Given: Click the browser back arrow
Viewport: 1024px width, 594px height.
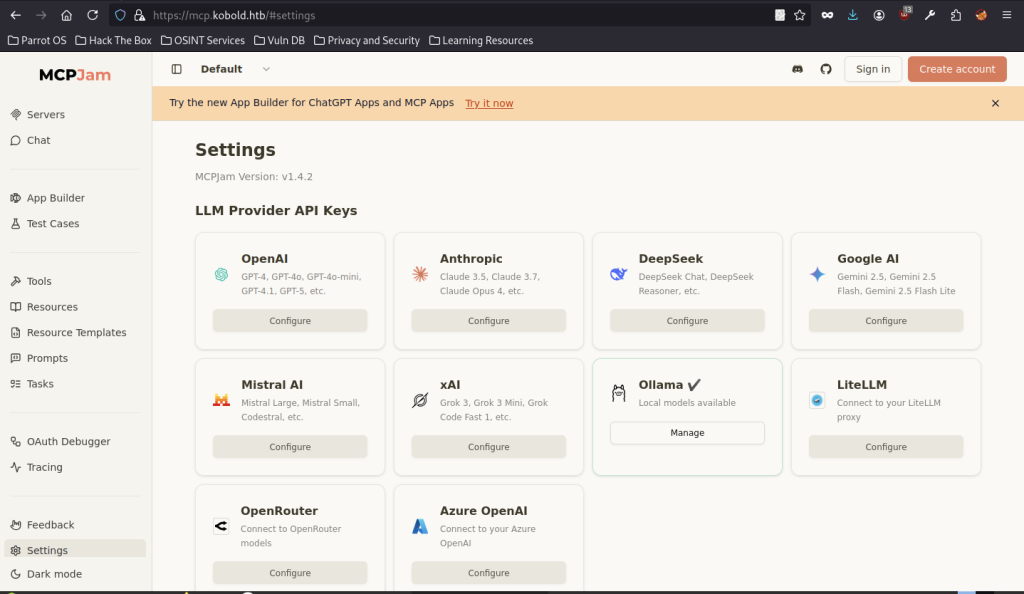Looking at the screenshot, I should point(16,15).
